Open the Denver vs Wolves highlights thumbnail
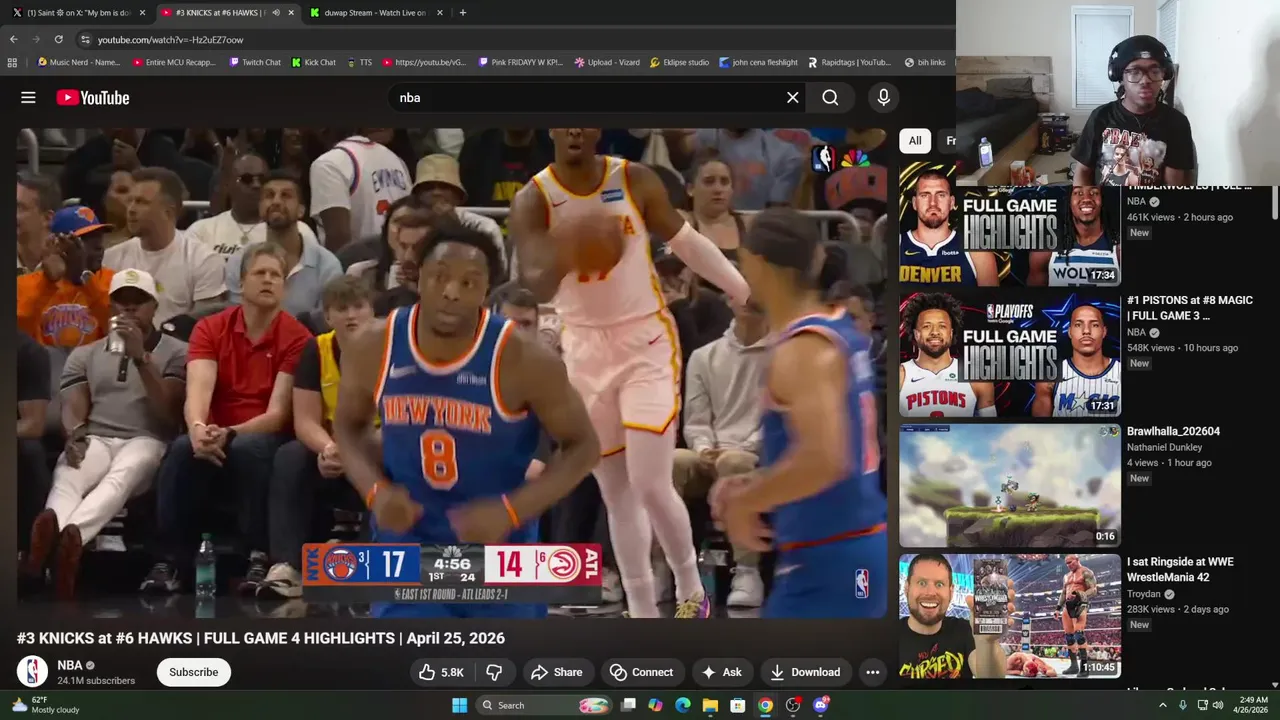 point(1009,224)
